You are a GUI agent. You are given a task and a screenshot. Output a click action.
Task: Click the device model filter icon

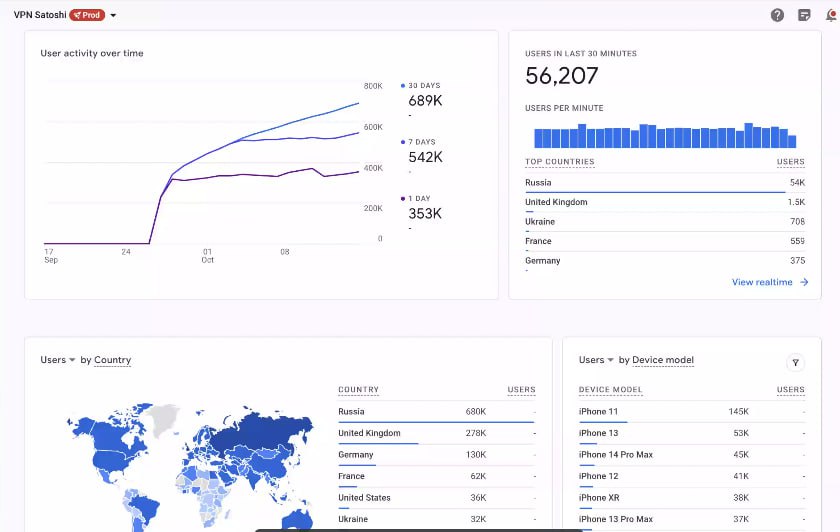point(796,364)
